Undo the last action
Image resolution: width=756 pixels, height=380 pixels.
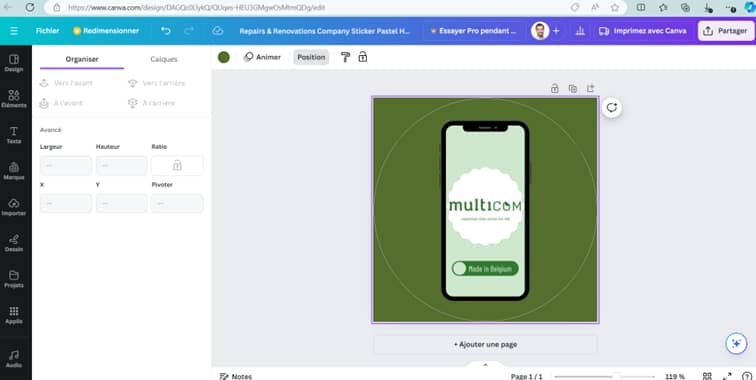click(166, 31)
